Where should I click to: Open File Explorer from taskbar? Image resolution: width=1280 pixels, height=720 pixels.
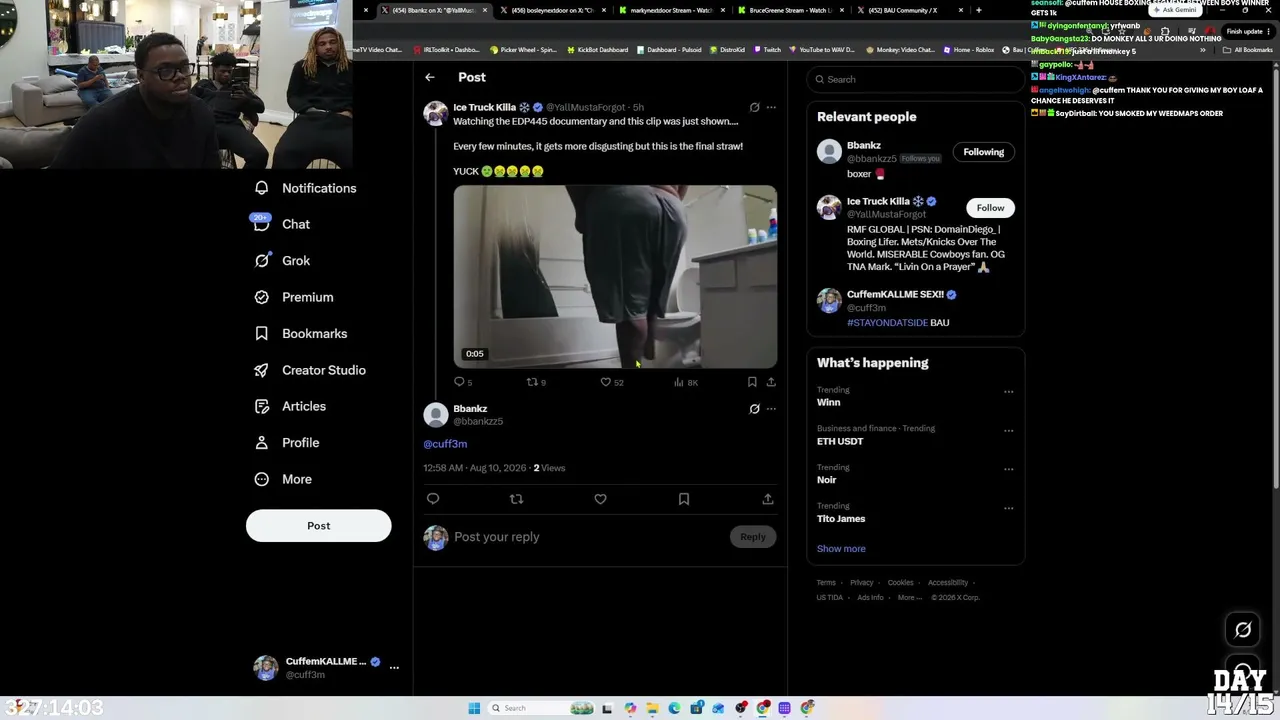(652, 708)
